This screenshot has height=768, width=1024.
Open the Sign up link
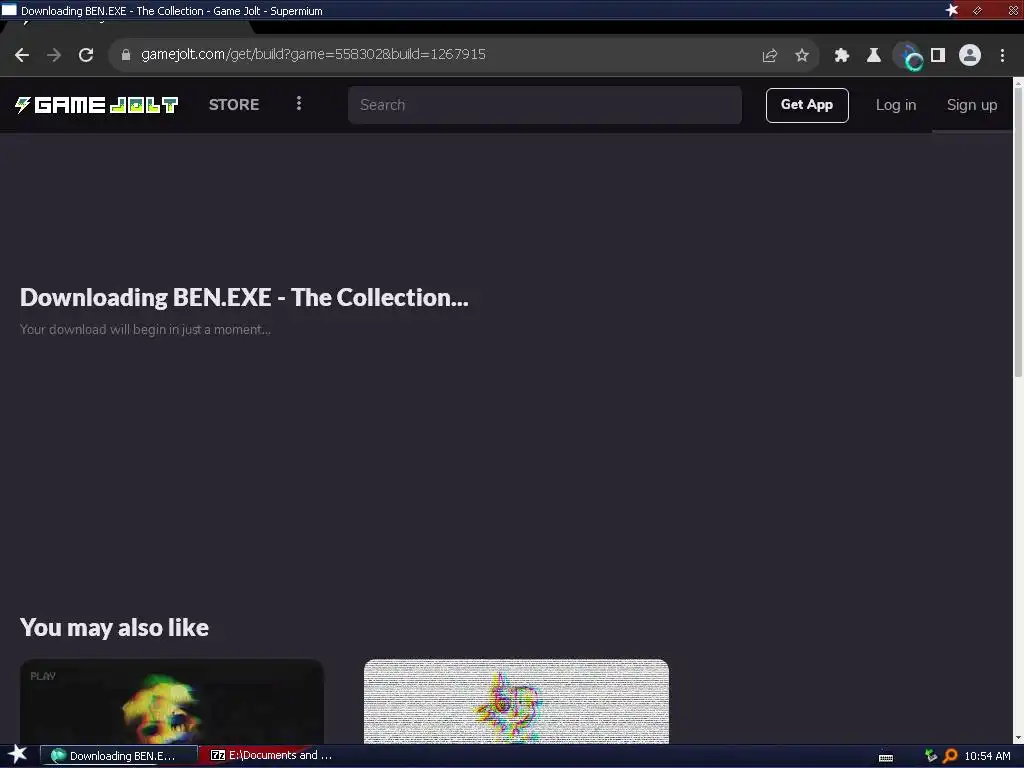[x=972, y=105]
